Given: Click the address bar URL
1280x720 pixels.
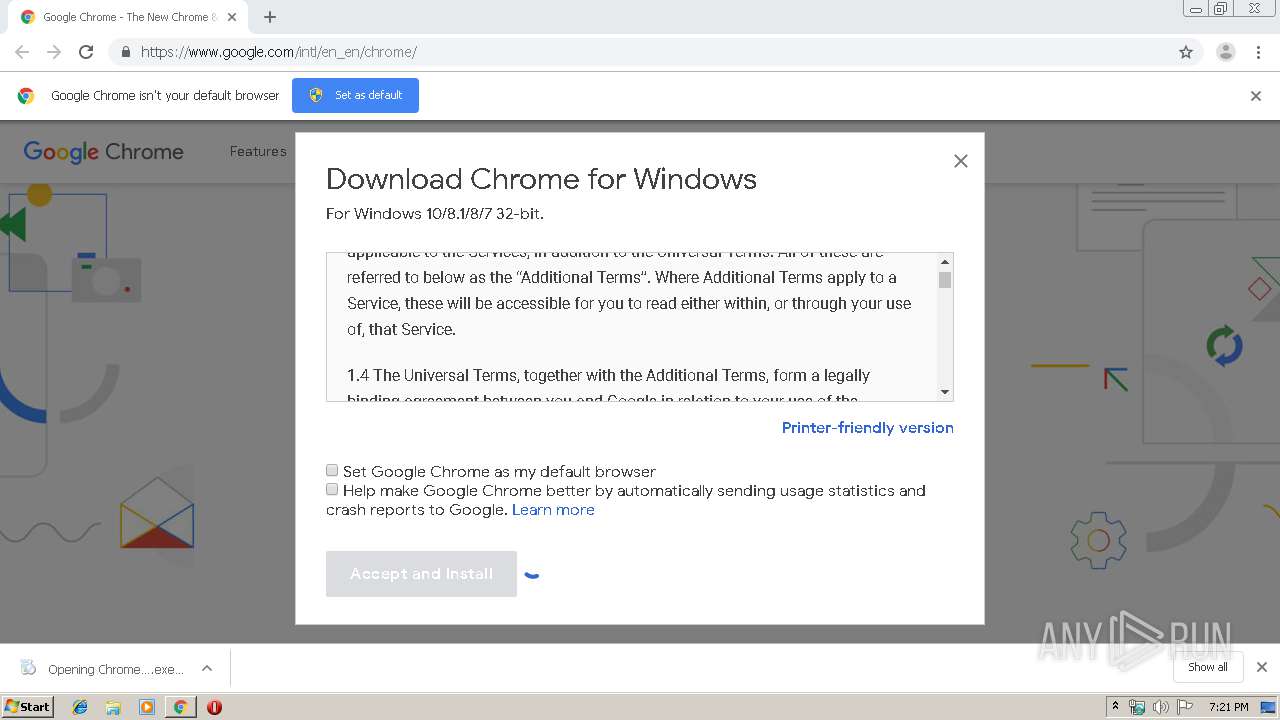Looking at the screenshot, I should click(x=279, y=52).
